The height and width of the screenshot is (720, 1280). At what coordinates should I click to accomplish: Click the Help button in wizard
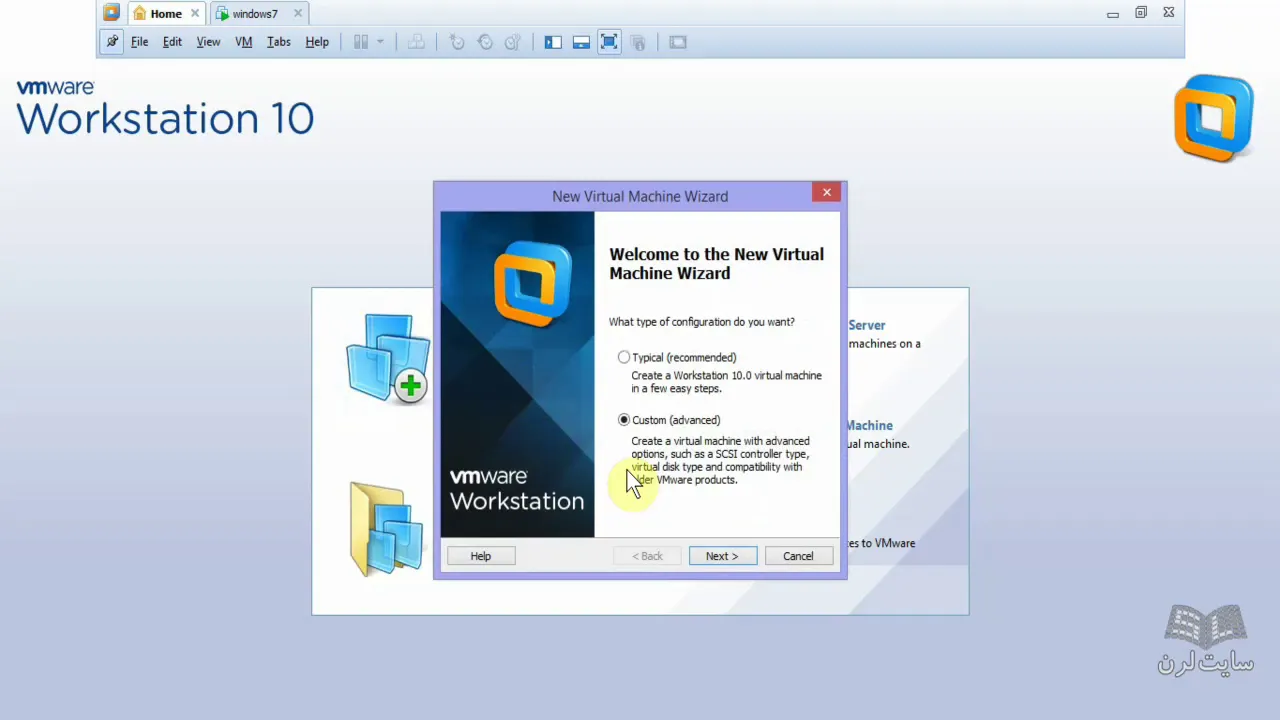click(x=481, y=556)
